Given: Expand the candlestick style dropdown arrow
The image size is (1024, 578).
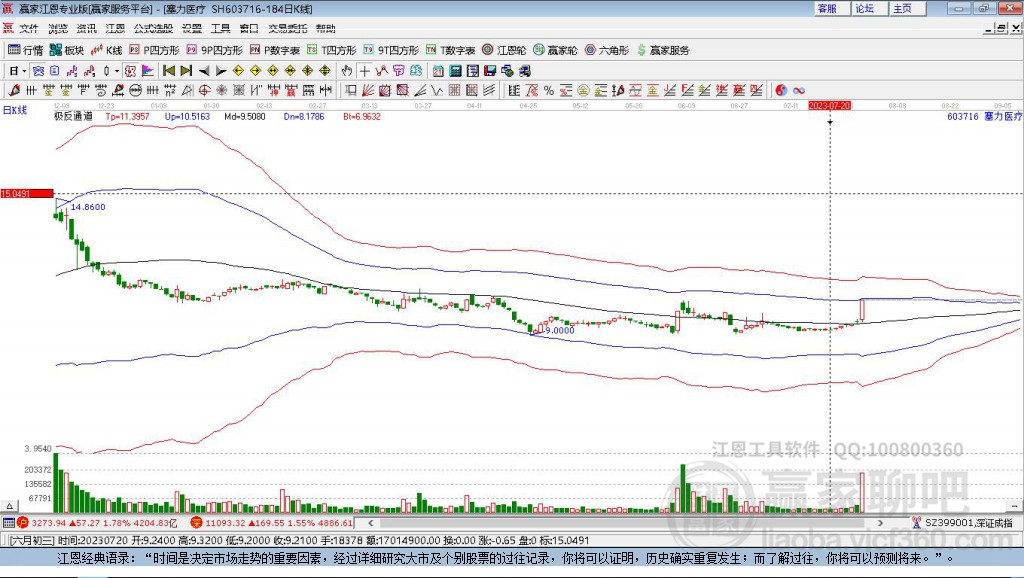Looking at the screenshot, I should coord(116,71).
